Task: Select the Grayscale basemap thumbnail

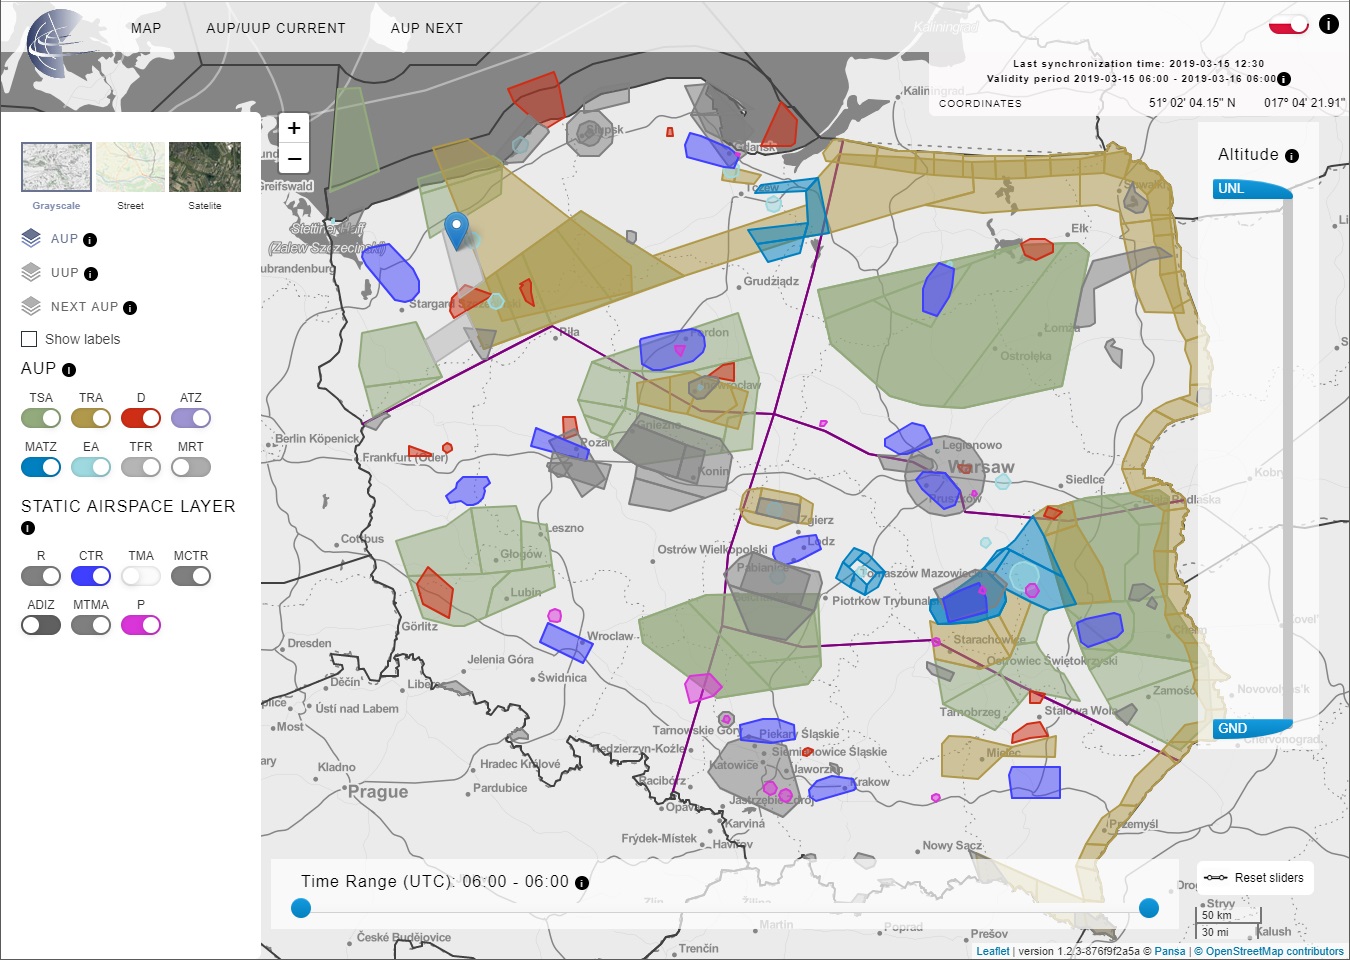Action: 56,167
